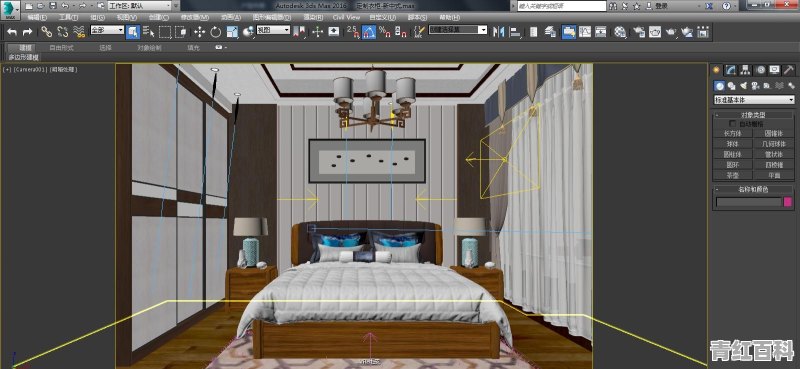Toggle Spinner Snap button
The image size is (800, 369).
tap(401, 32)
